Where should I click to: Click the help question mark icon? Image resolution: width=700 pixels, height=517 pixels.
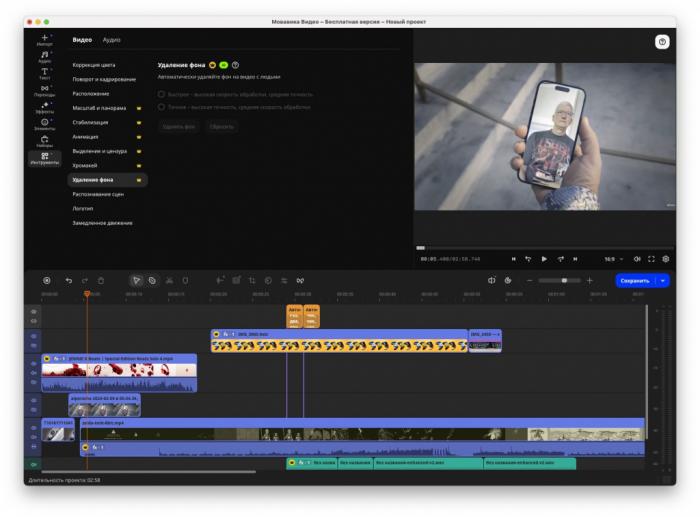pos(662,42)
